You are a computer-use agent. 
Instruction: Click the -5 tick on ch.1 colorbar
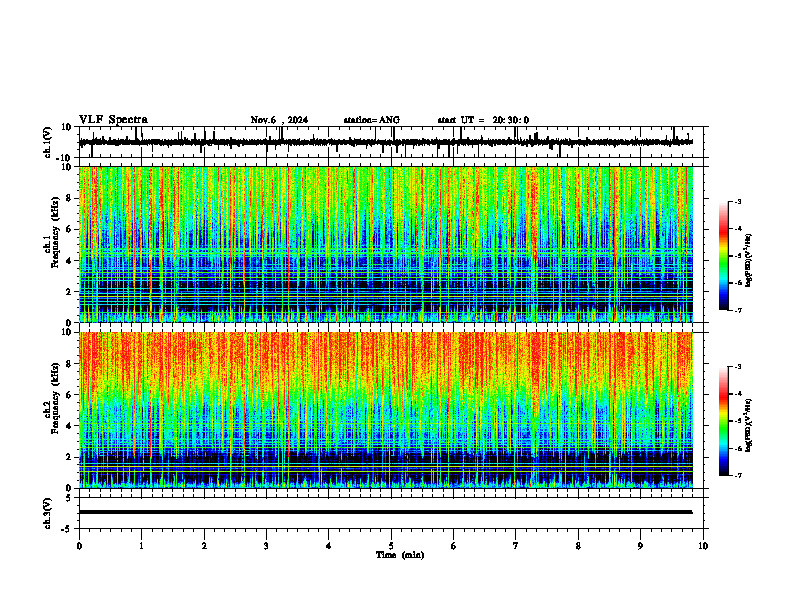pyautogui.click(x=738, y=256)
